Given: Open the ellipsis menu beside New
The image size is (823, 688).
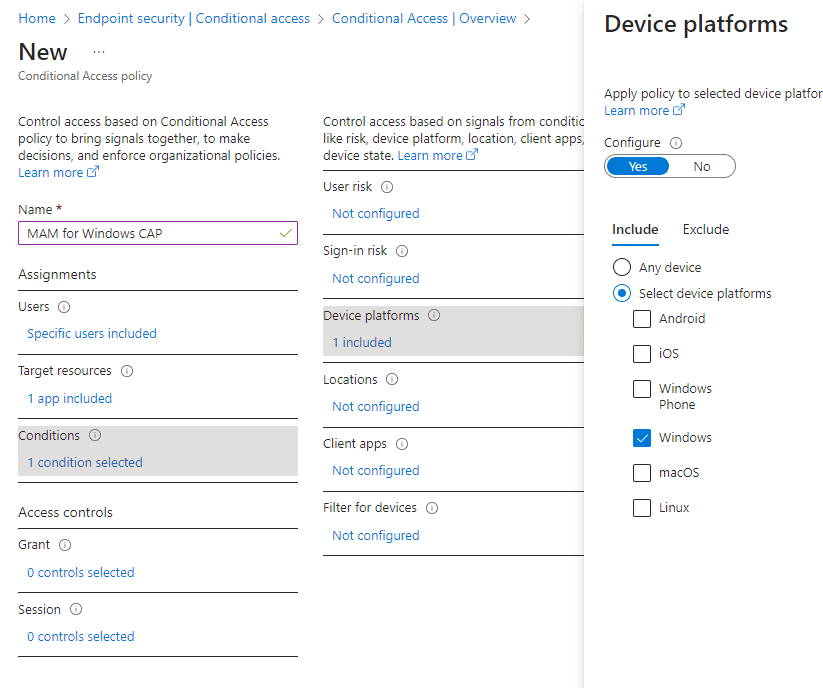Looking at the screenshot, I should (x=98, y=52).
